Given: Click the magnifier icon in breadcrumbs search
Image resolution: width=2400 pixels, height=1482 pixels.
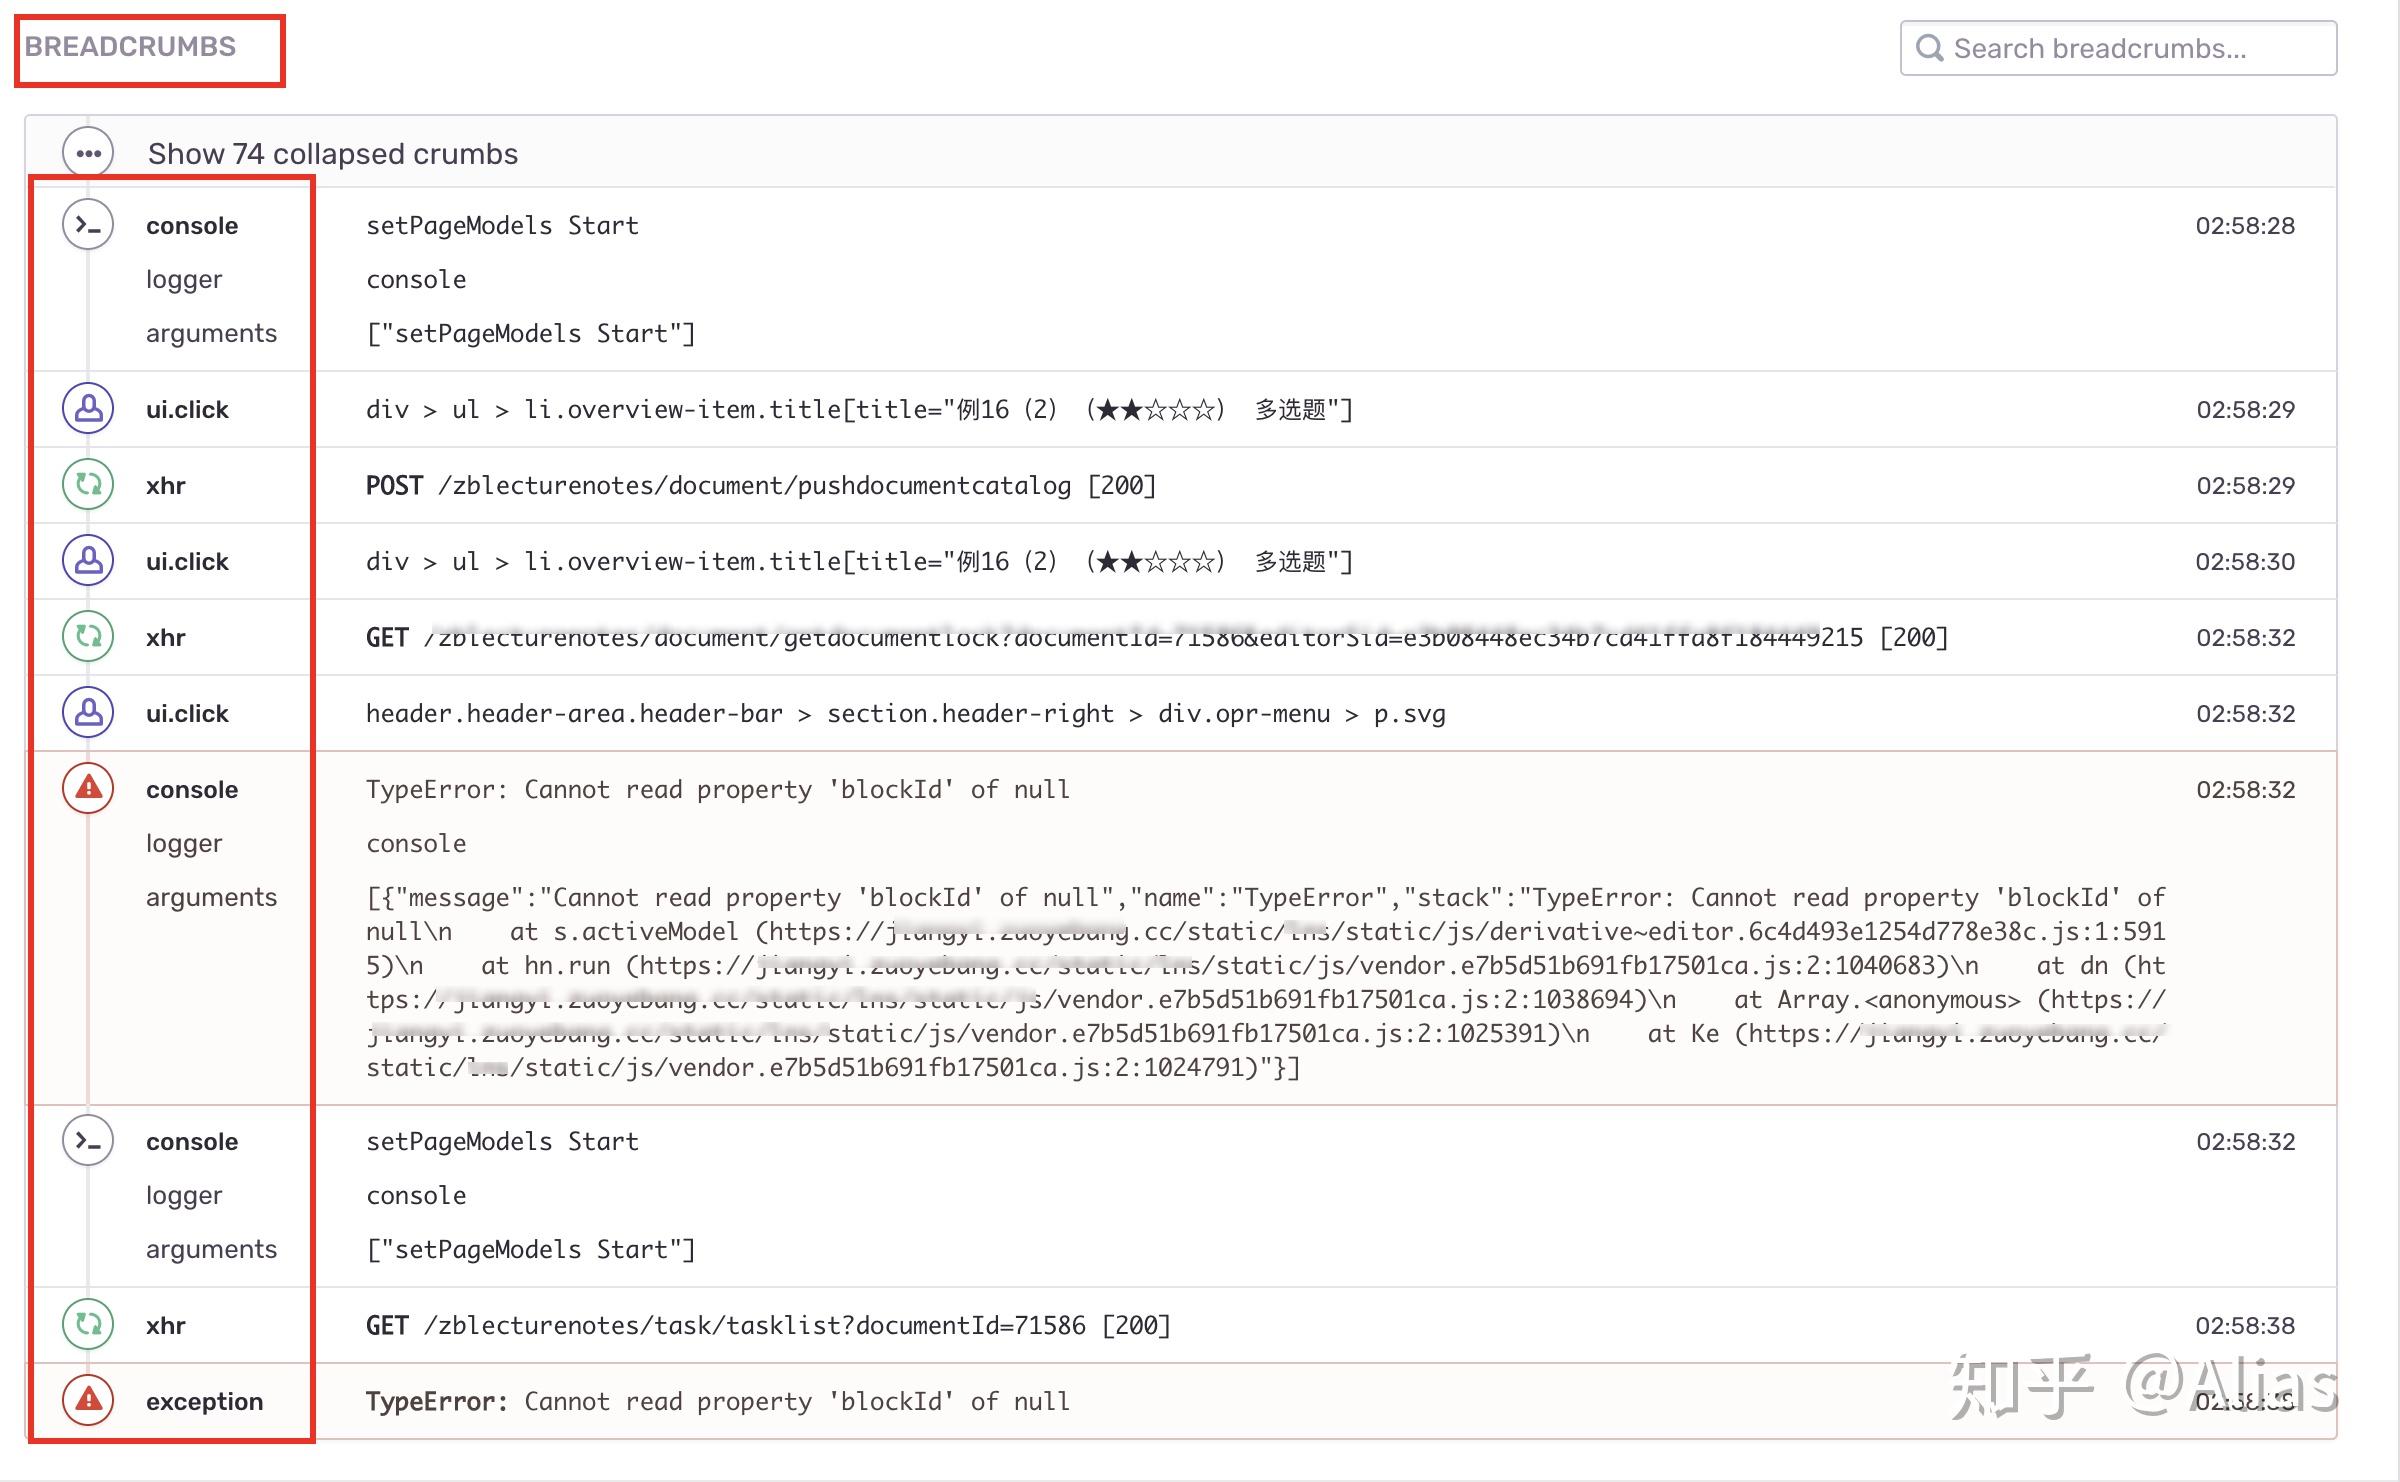Looking at the screenshot, I should pyautogui.click(x=1929, y=48).
